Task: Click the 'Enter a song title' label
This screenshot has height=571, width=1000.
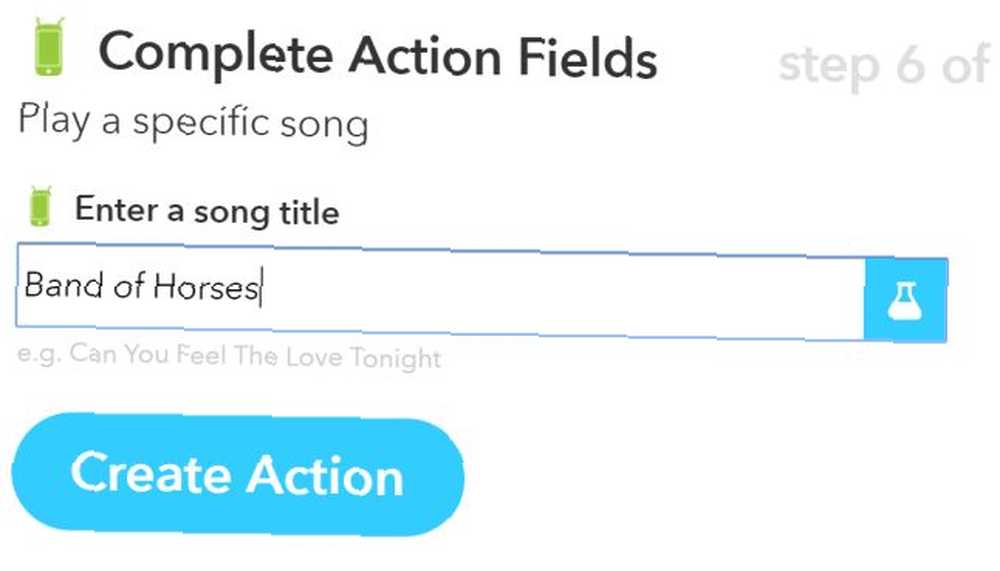Action: (207, 211)
